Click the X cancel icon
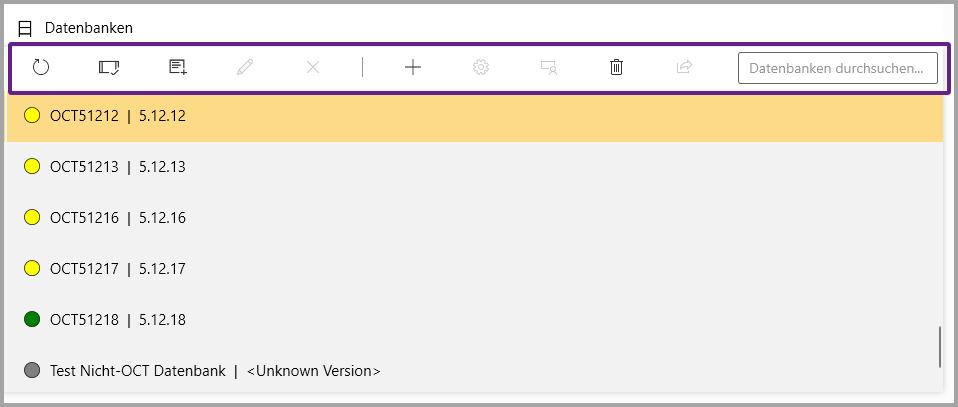 point(313,68)
